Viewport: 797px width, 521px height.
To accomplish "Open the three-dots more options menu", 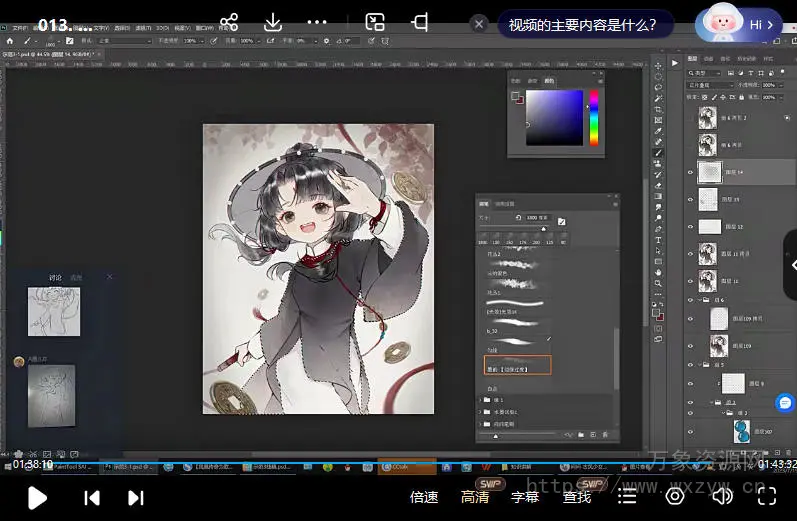I will coord(317,22).
